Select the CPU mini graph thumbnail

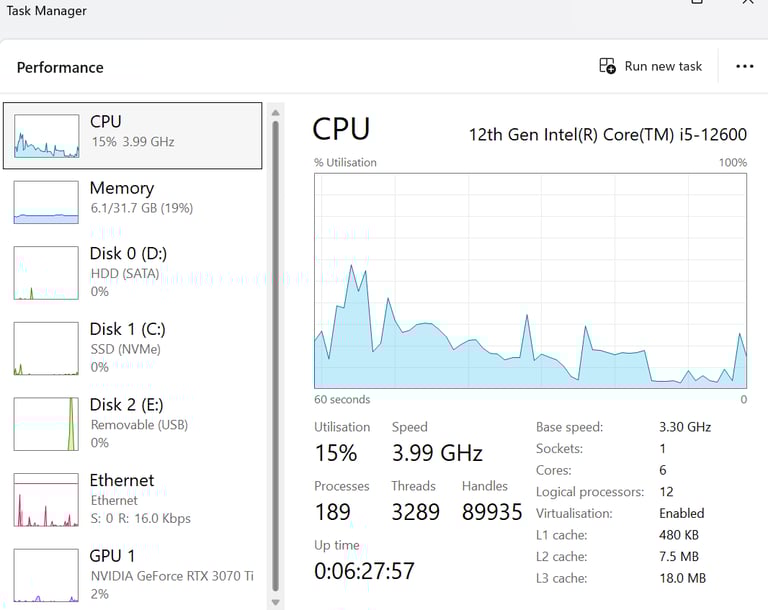(47, 136)
